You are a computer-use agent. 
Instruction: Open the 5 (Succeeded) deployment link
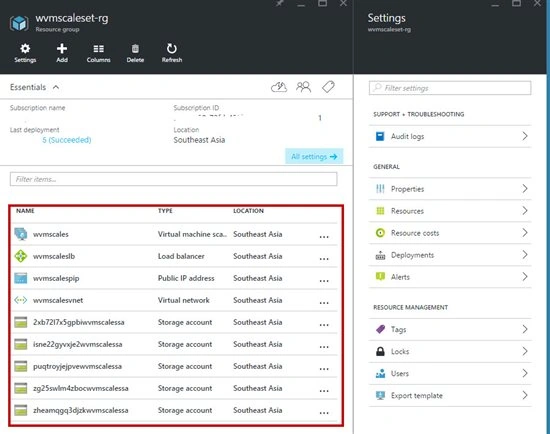[x=67, y=140]
